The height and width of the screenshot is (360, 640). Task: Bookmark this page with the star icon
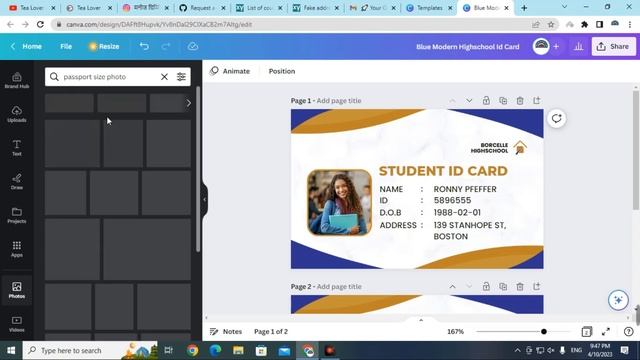point(551,24)
